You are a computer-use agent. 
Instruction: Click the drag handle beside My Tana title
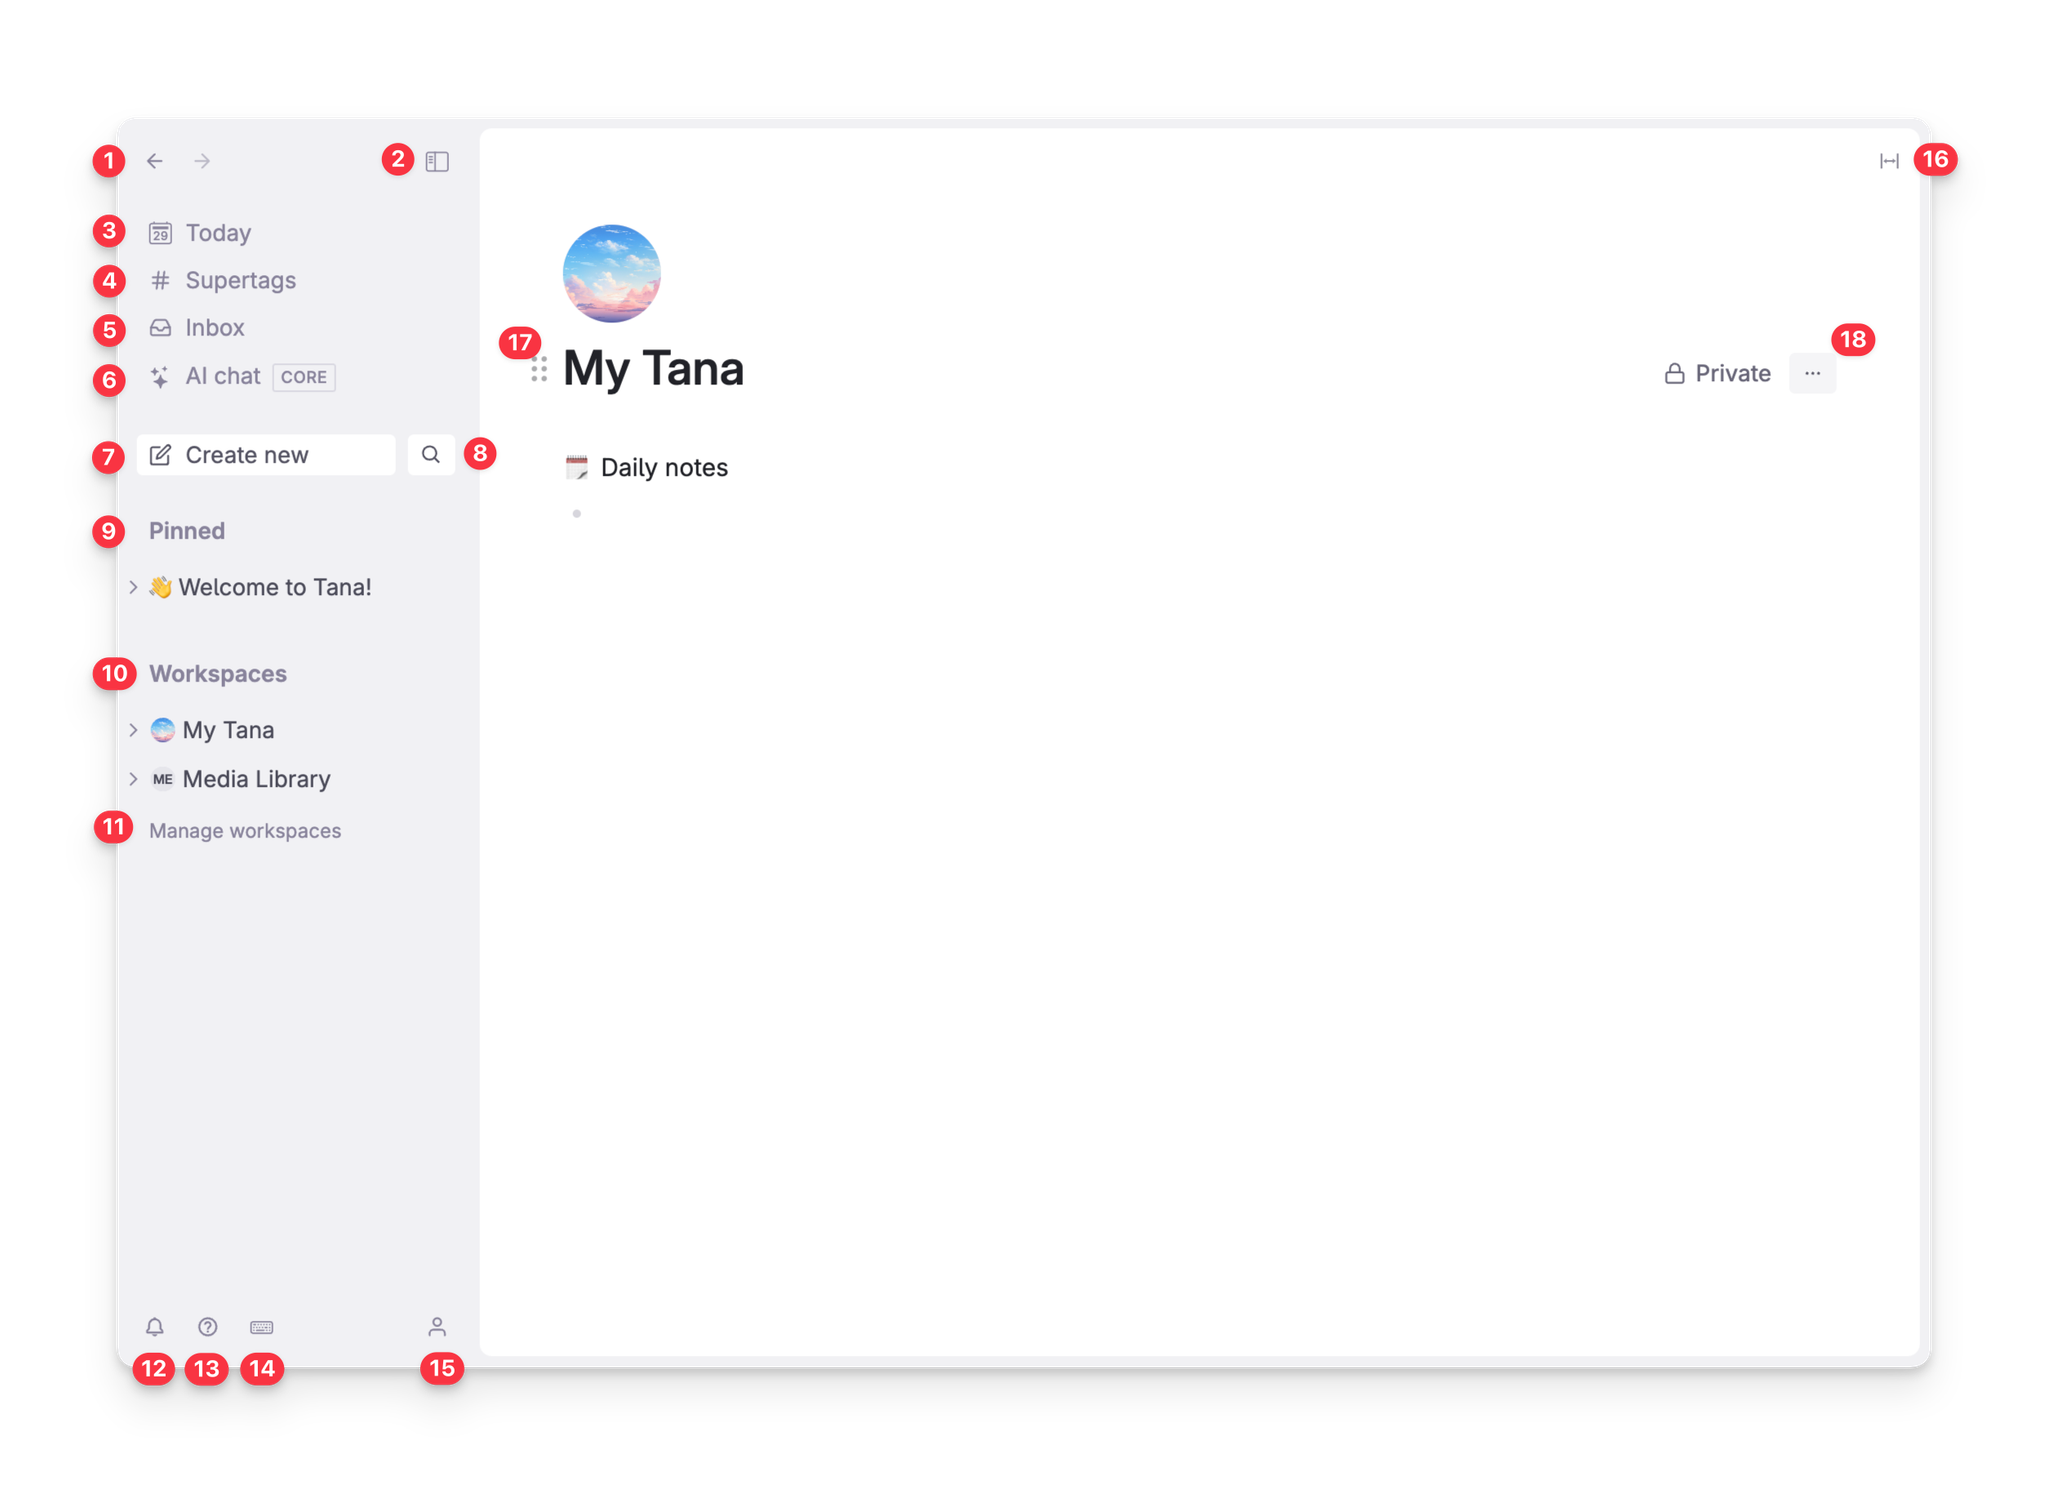539,370
